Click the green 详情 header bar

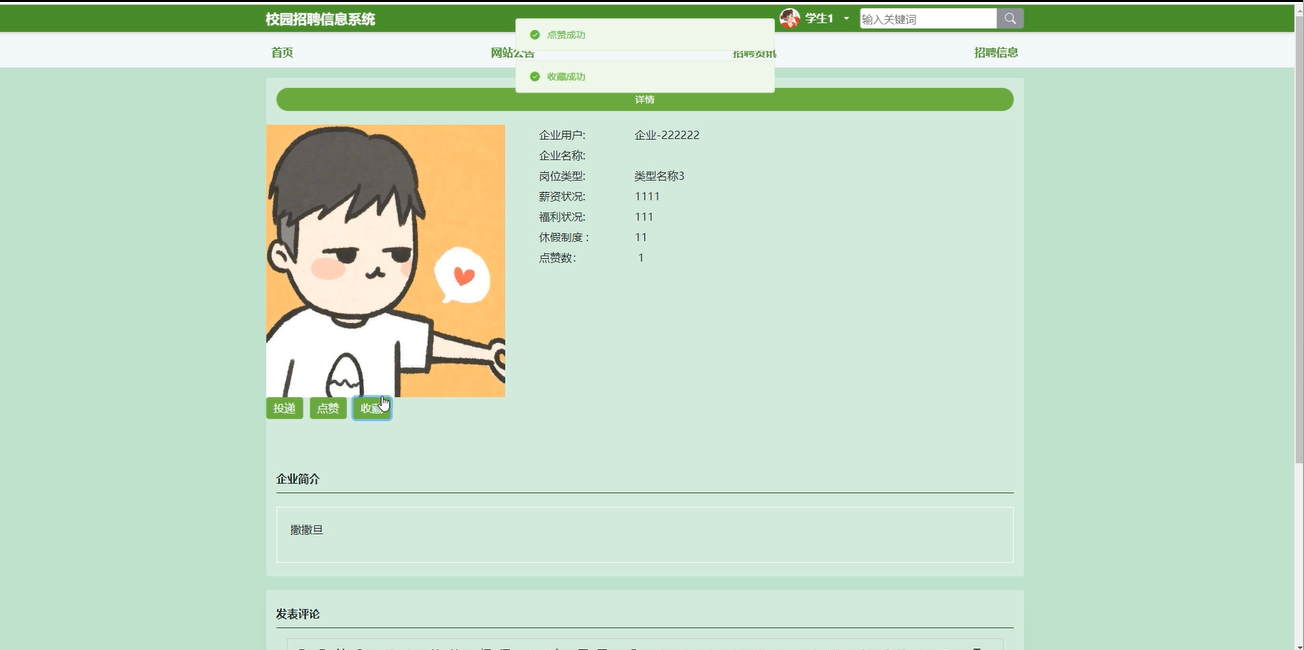[x=645, y=99]
